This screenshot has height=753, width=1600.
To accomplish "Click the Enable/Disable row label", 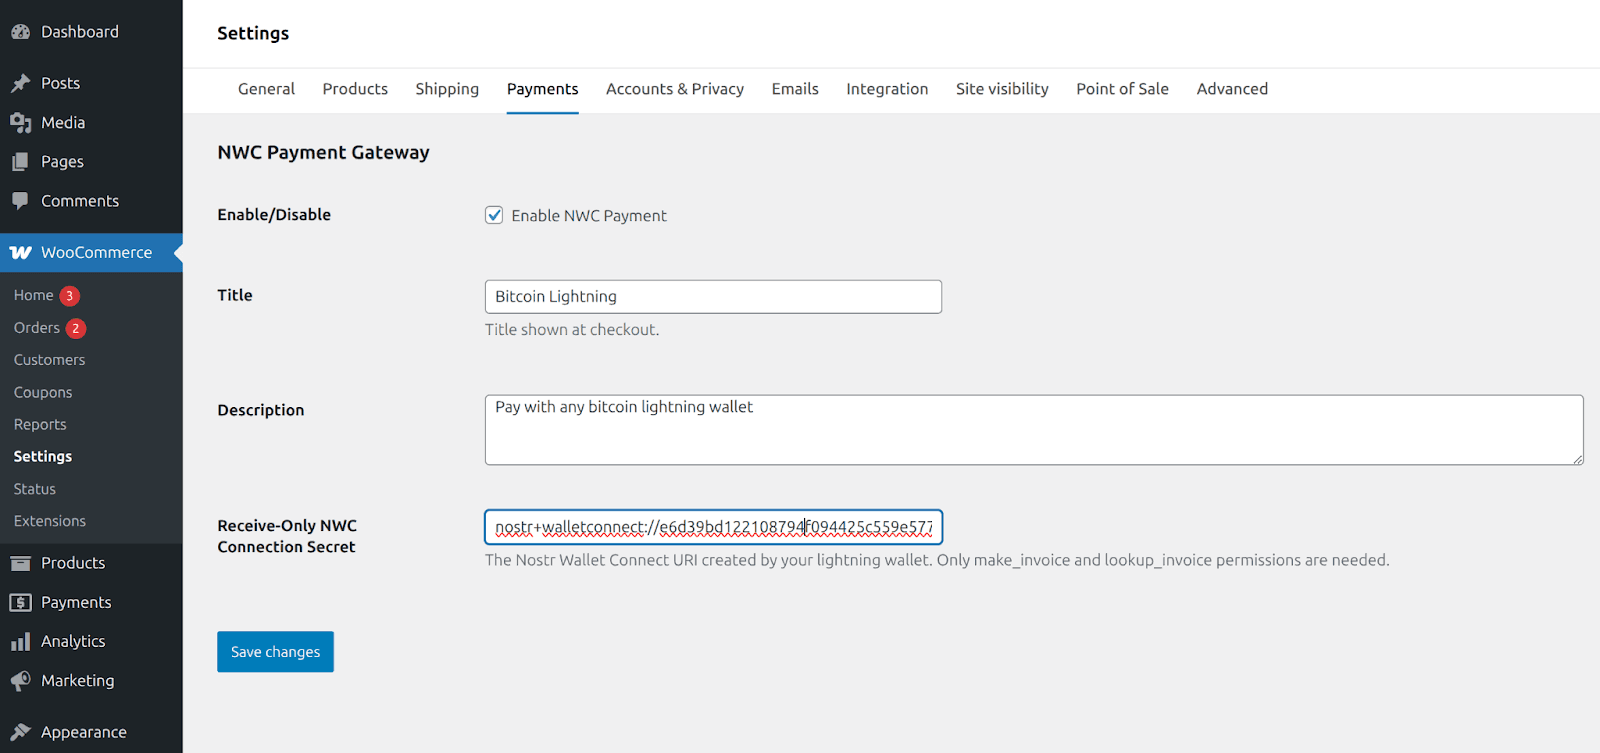I will point(274,215).
